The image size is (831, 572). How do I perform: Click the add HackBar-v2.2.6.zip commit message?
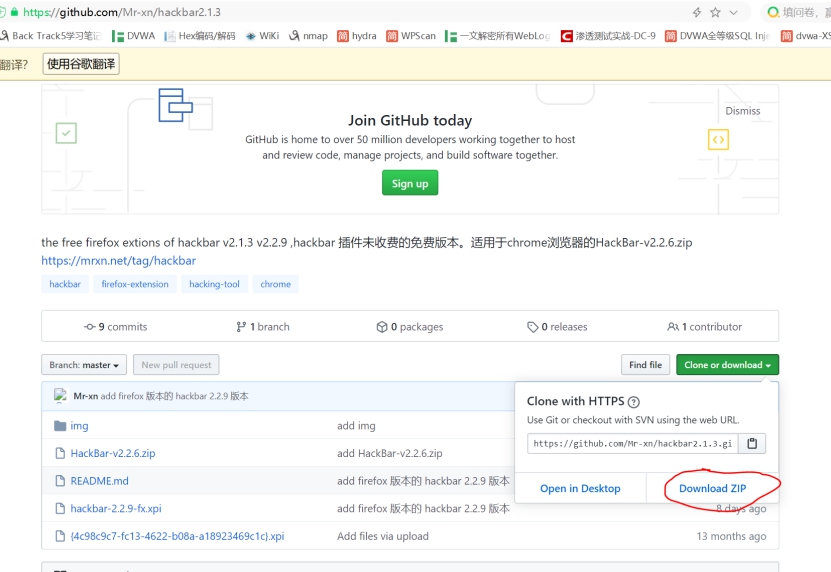[x=390, y=453]
